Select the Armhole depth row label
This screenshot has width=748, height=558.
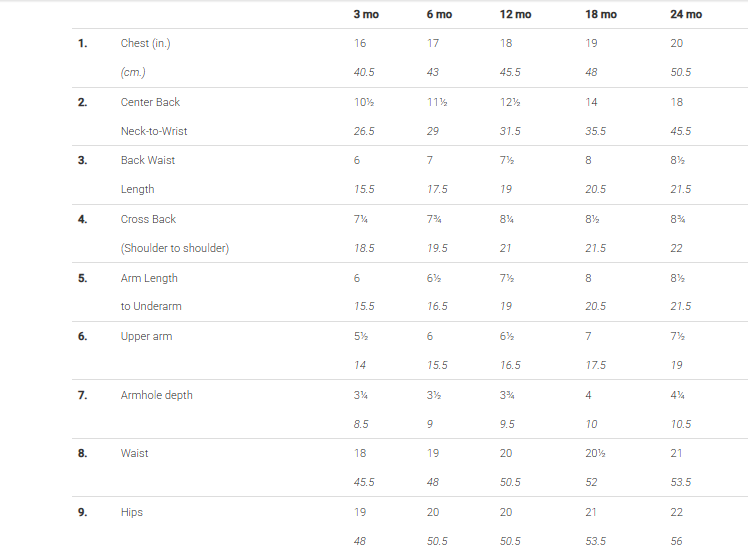[156, 395]
